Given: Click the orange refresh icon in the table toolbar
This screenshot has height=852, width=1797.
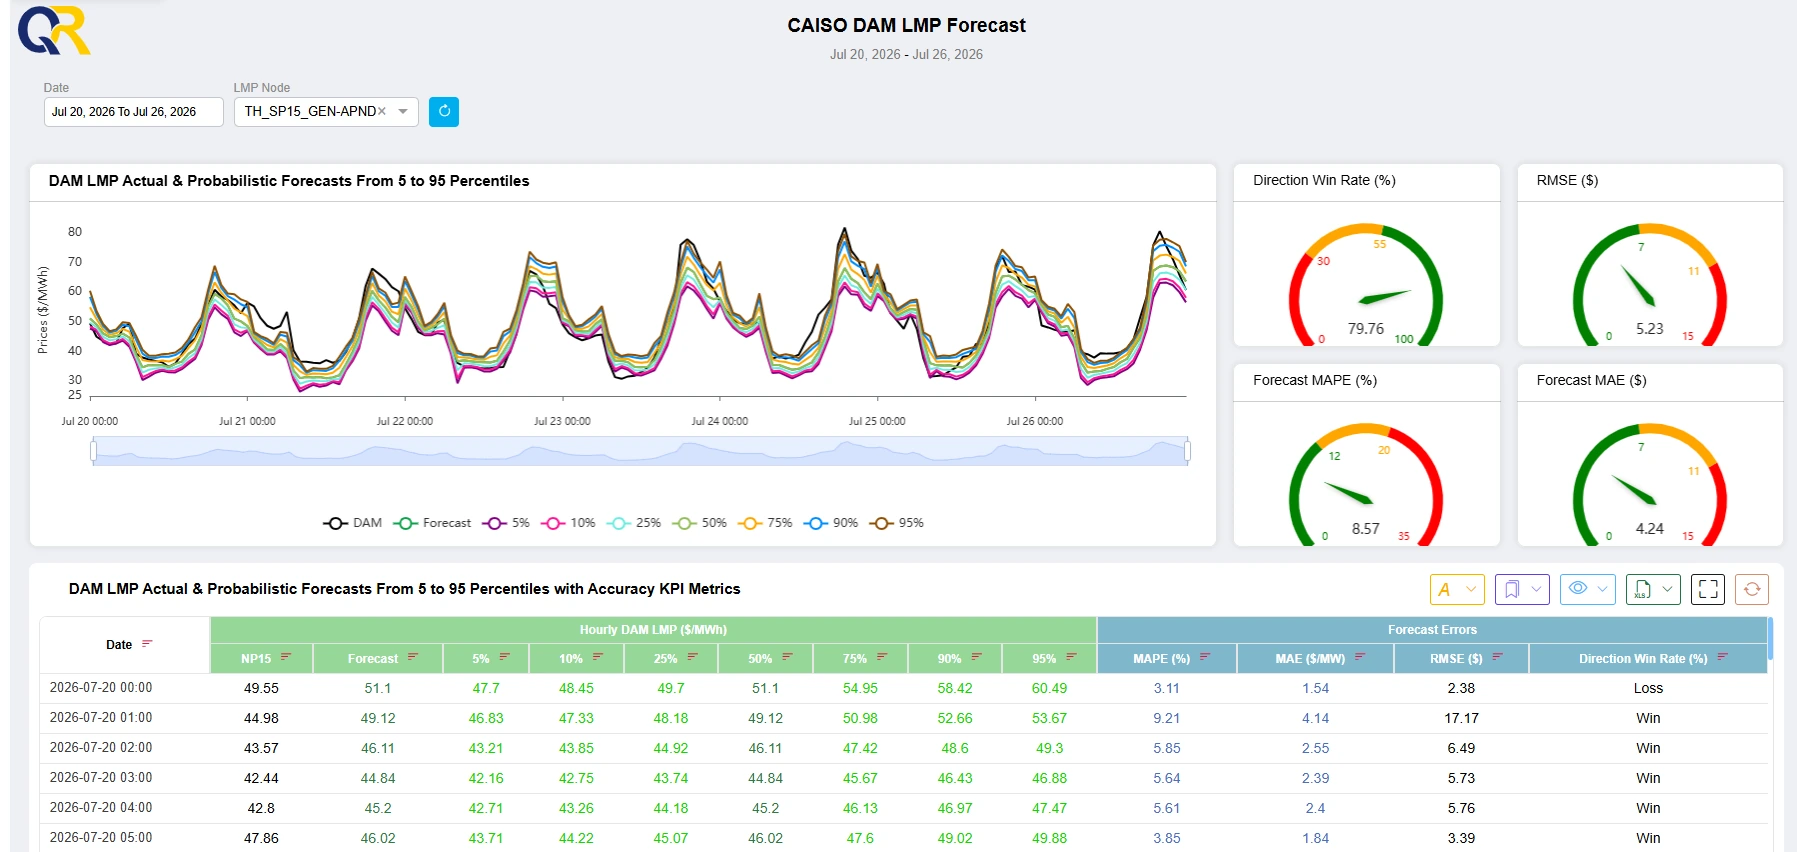Looking at the screenshot, I should (x=1752, y=589).
